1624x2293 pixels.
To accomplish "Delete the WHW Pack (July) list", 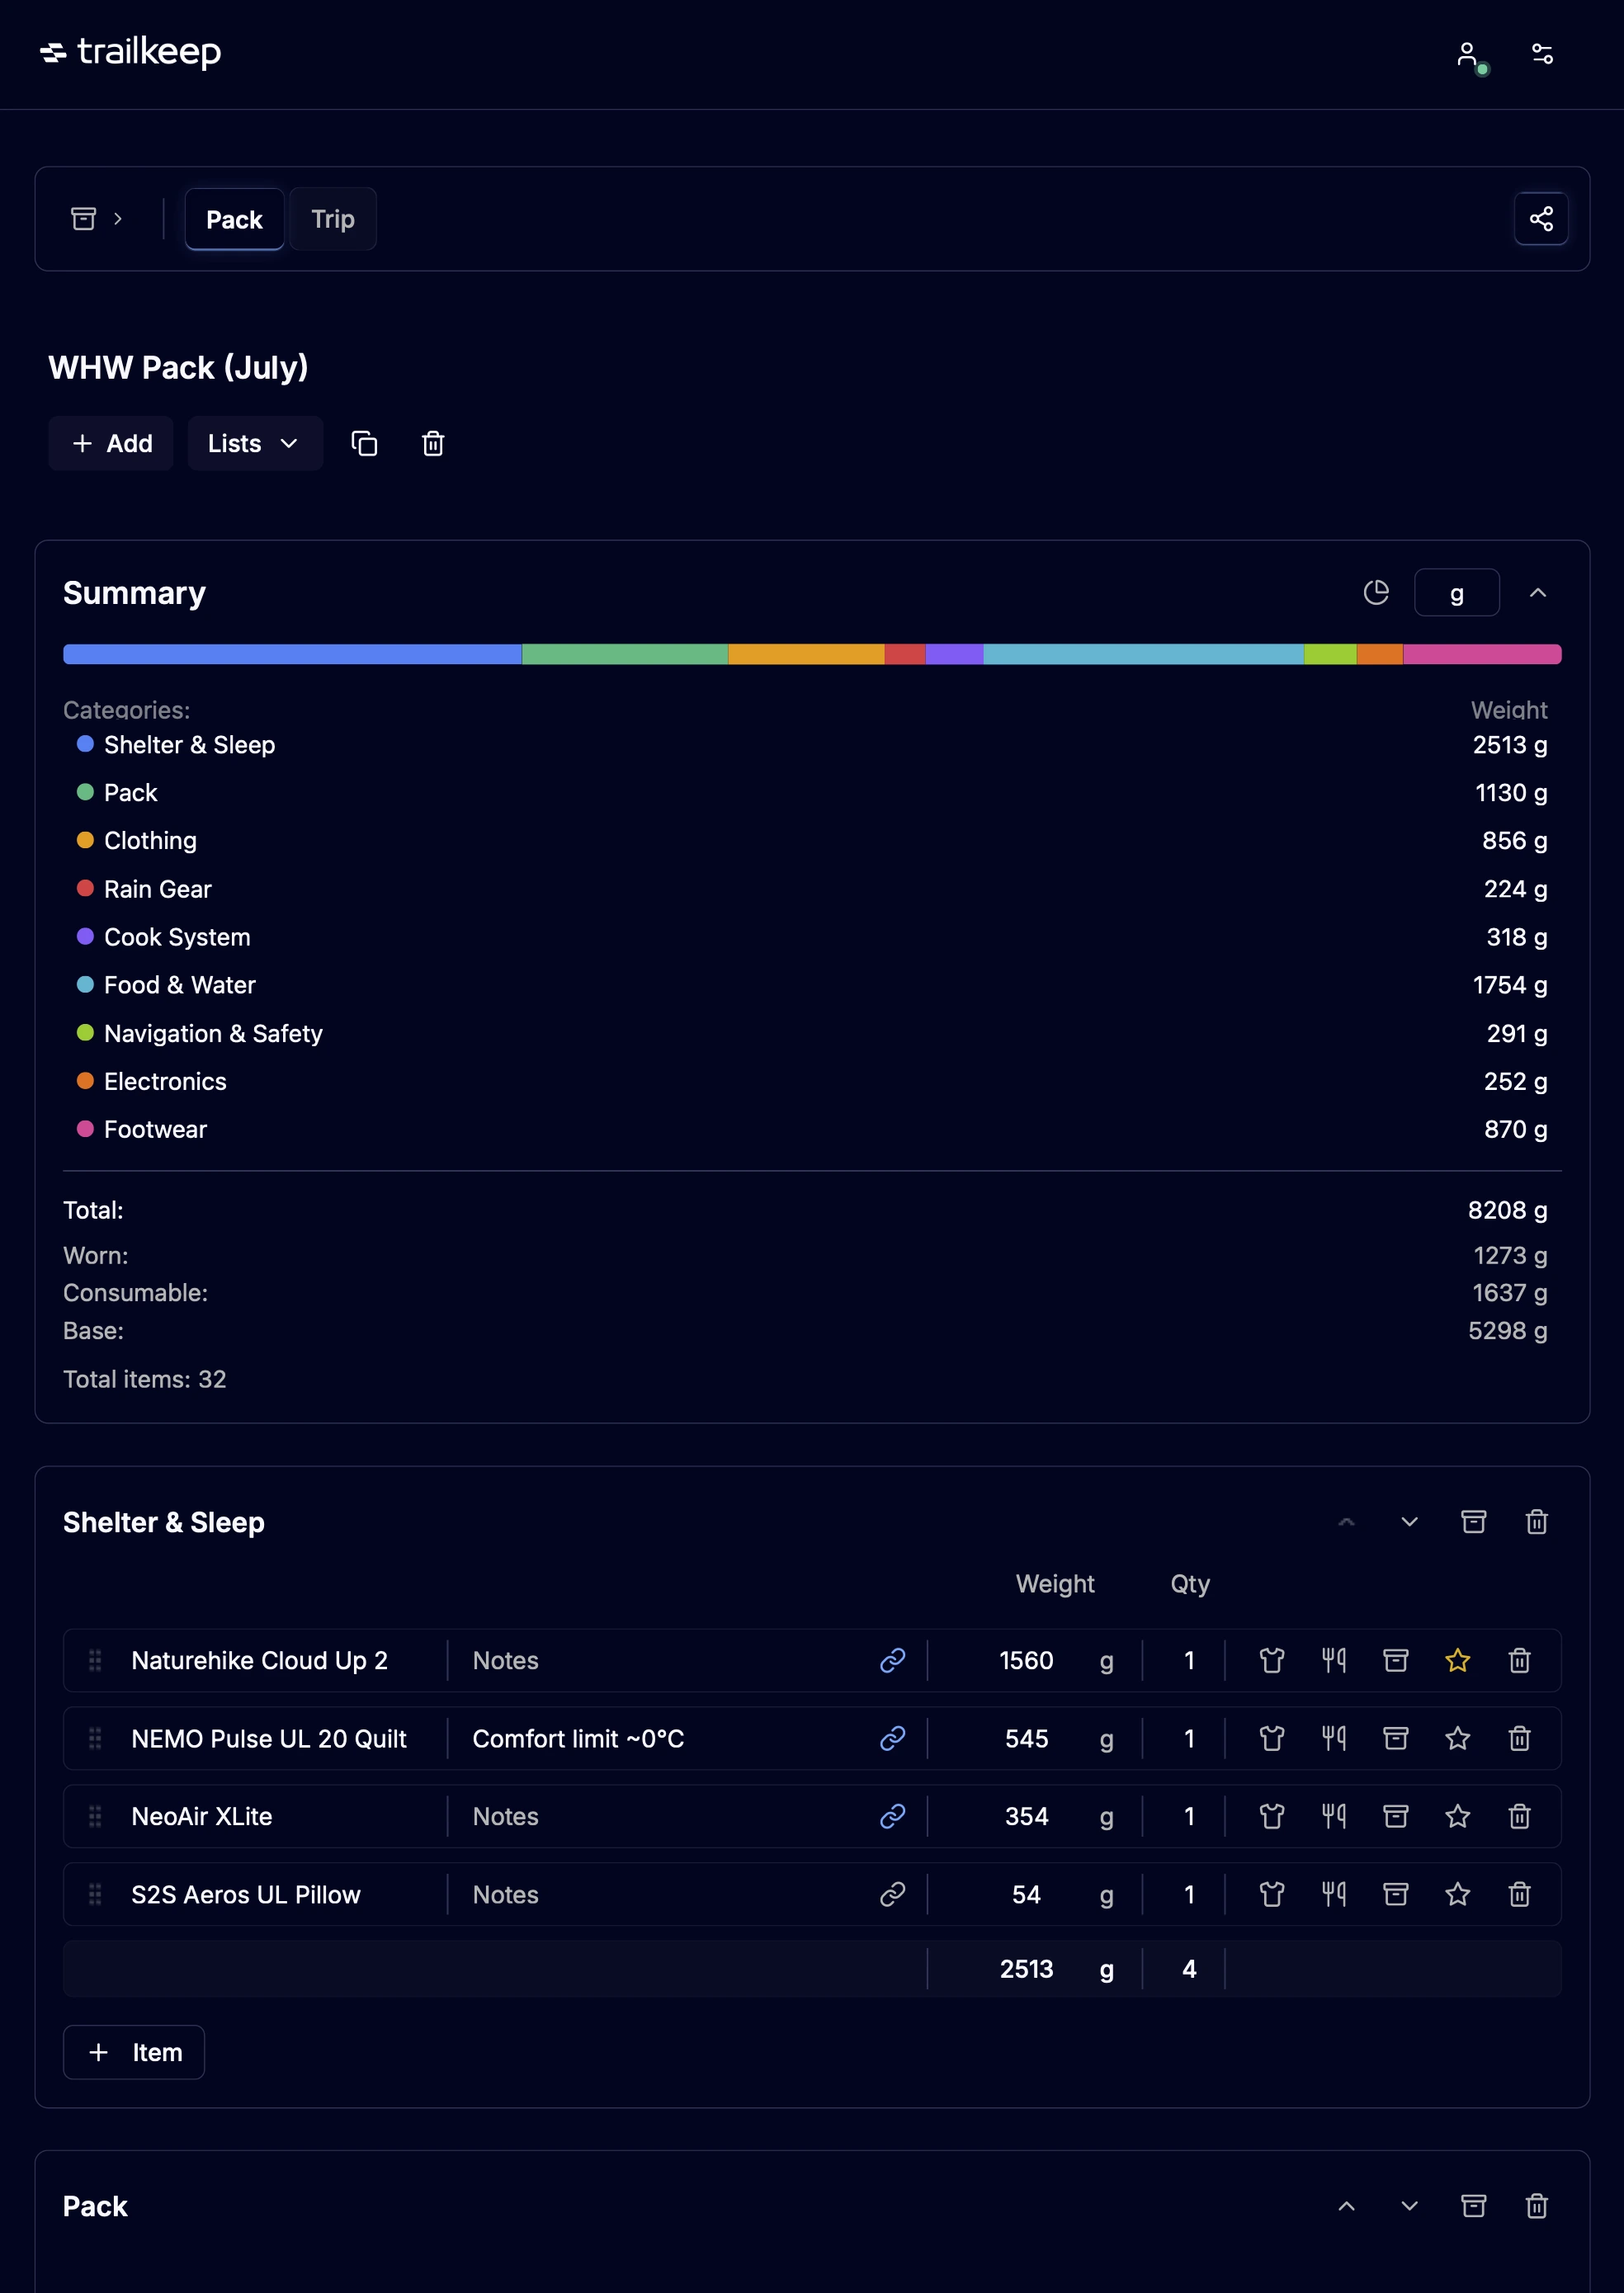I will (432, 443).
